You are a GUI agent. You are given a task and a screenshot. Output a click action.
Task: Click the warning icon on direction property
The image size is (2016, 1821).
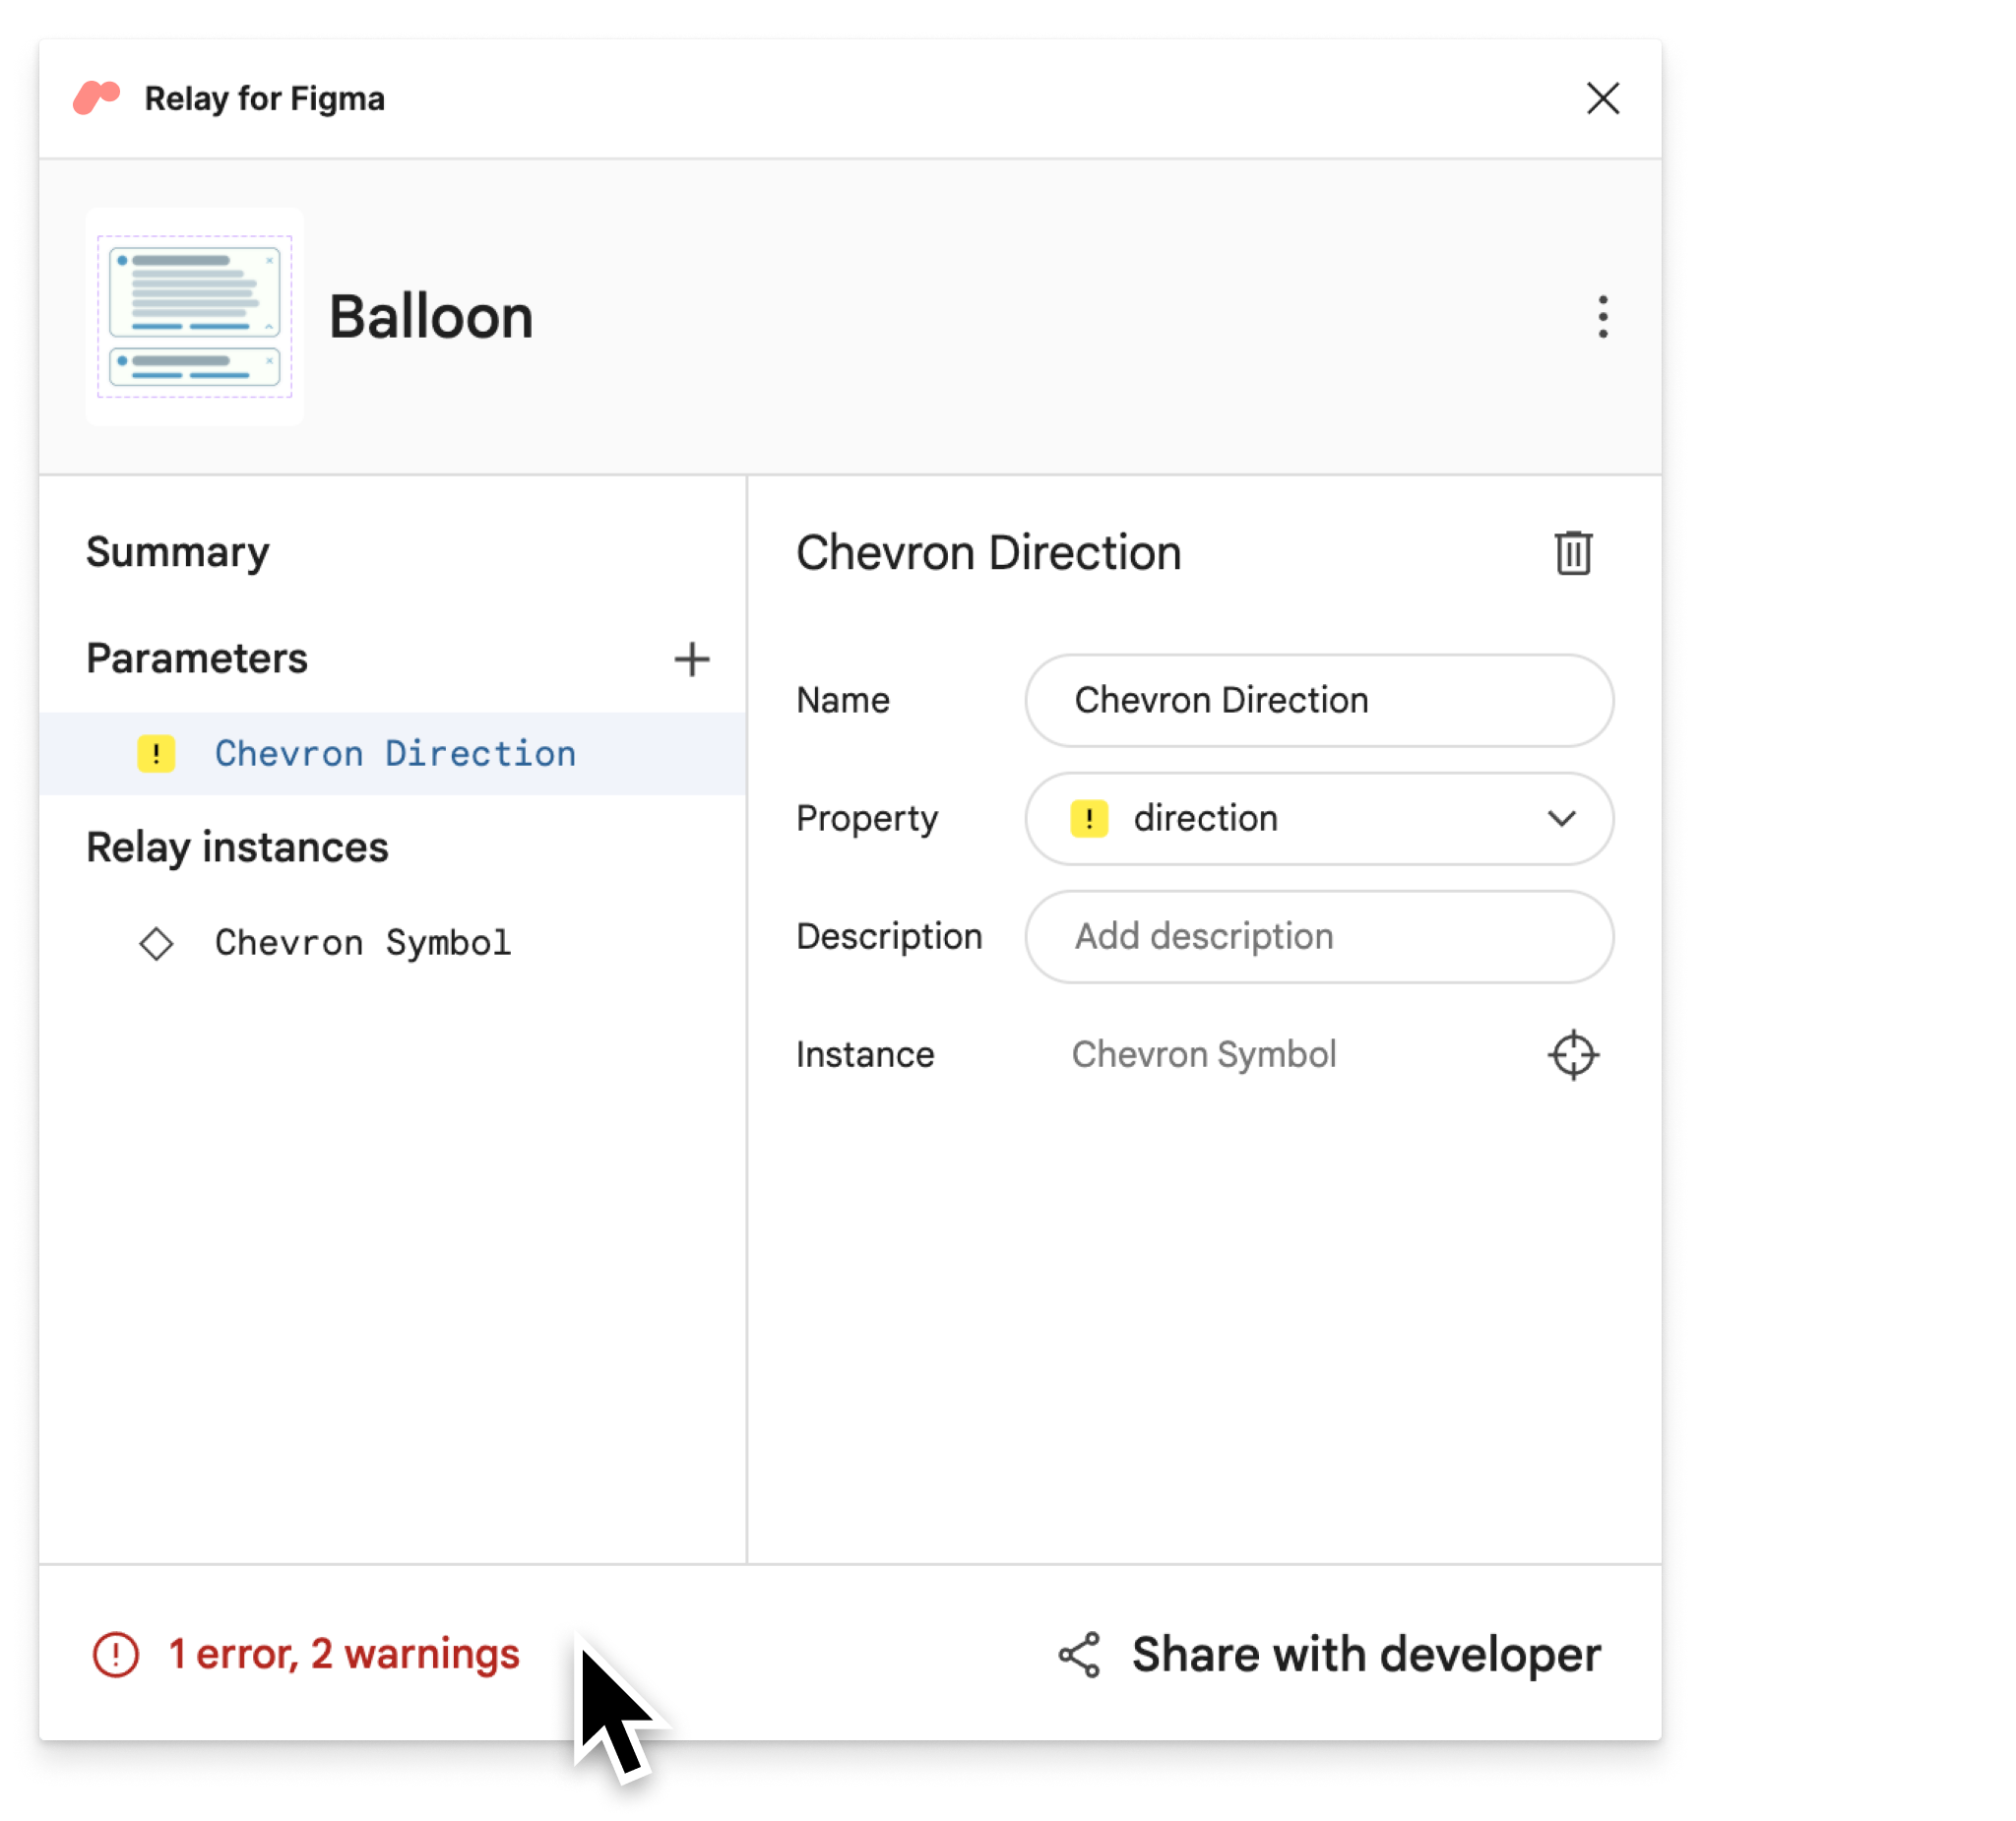click(x=1091, y=818)
